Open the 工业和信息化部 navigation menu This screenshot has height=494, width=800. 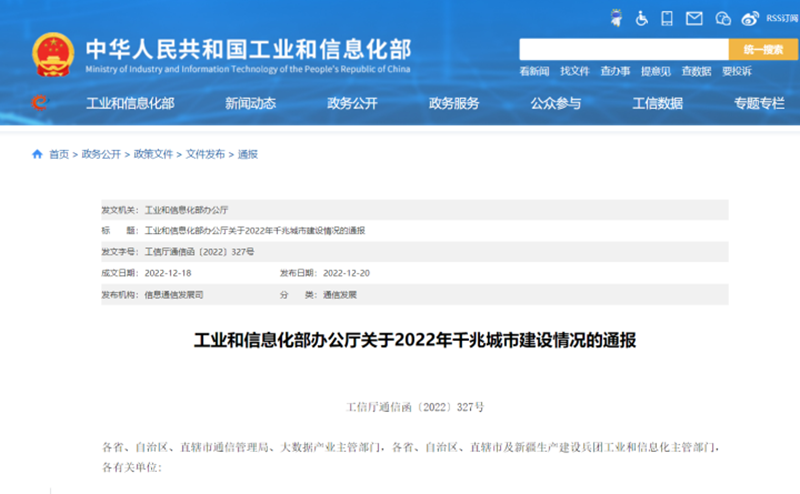click(130, 103)
